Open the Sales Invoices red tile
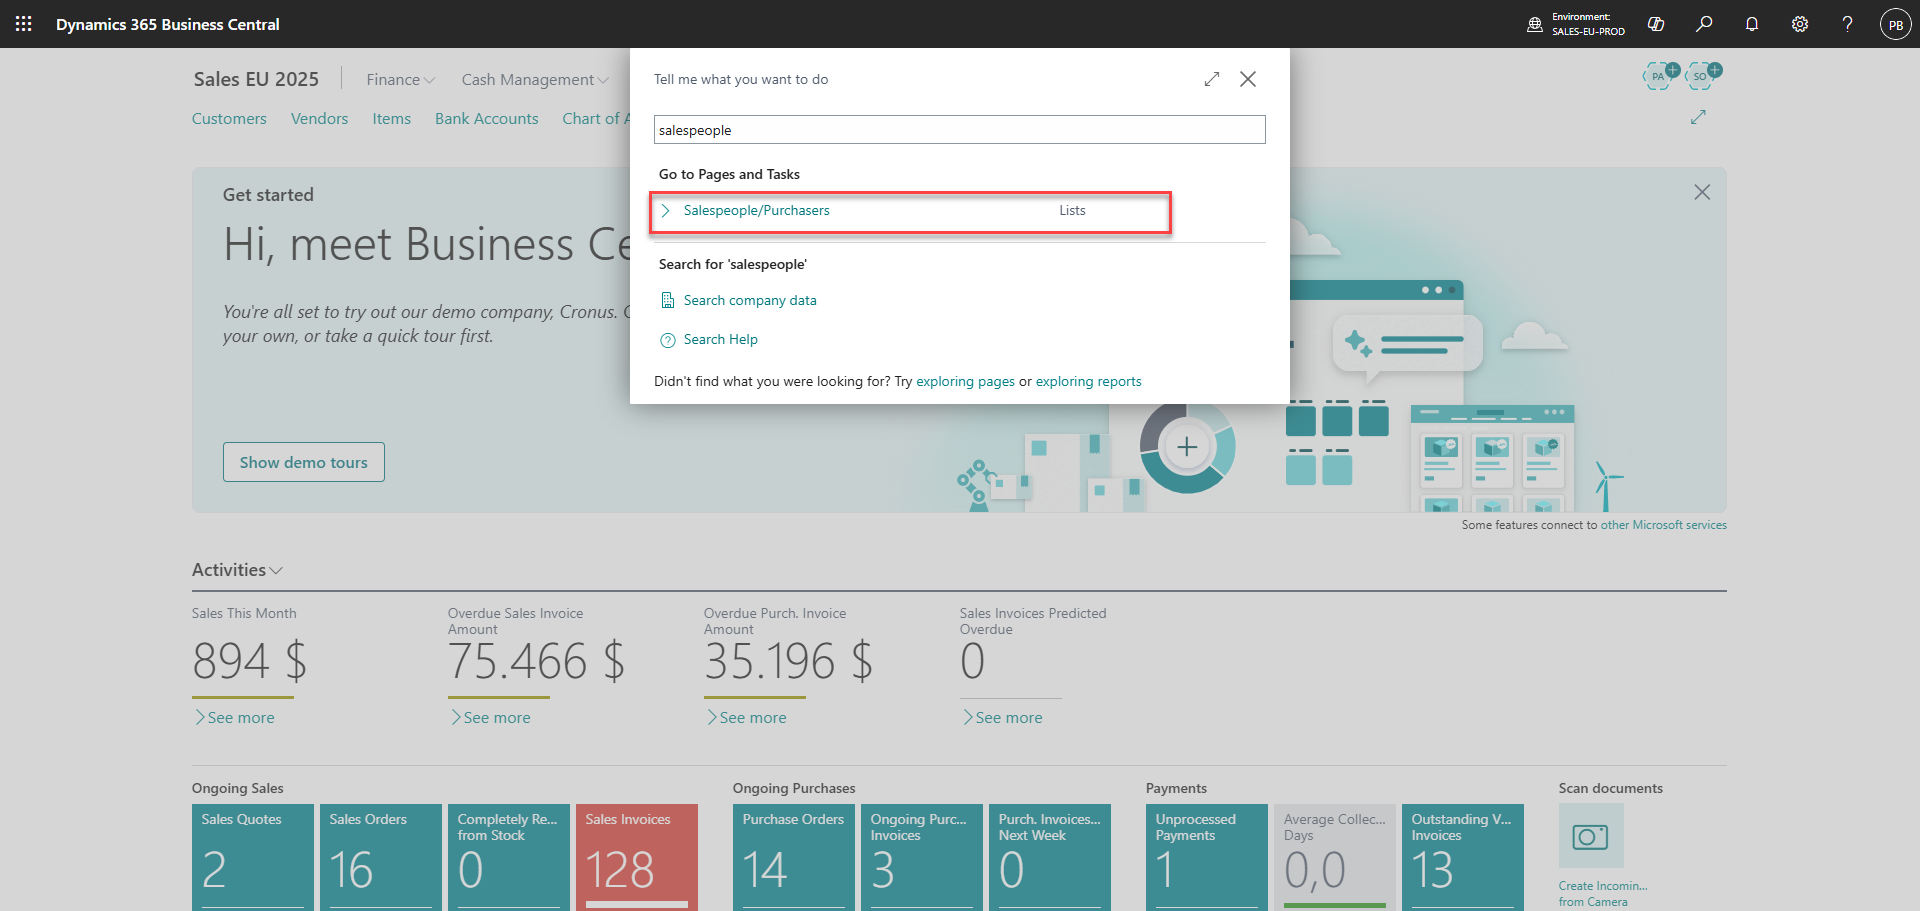The height and width of the screenshot is (911, 1920). (x=636, y=856)
